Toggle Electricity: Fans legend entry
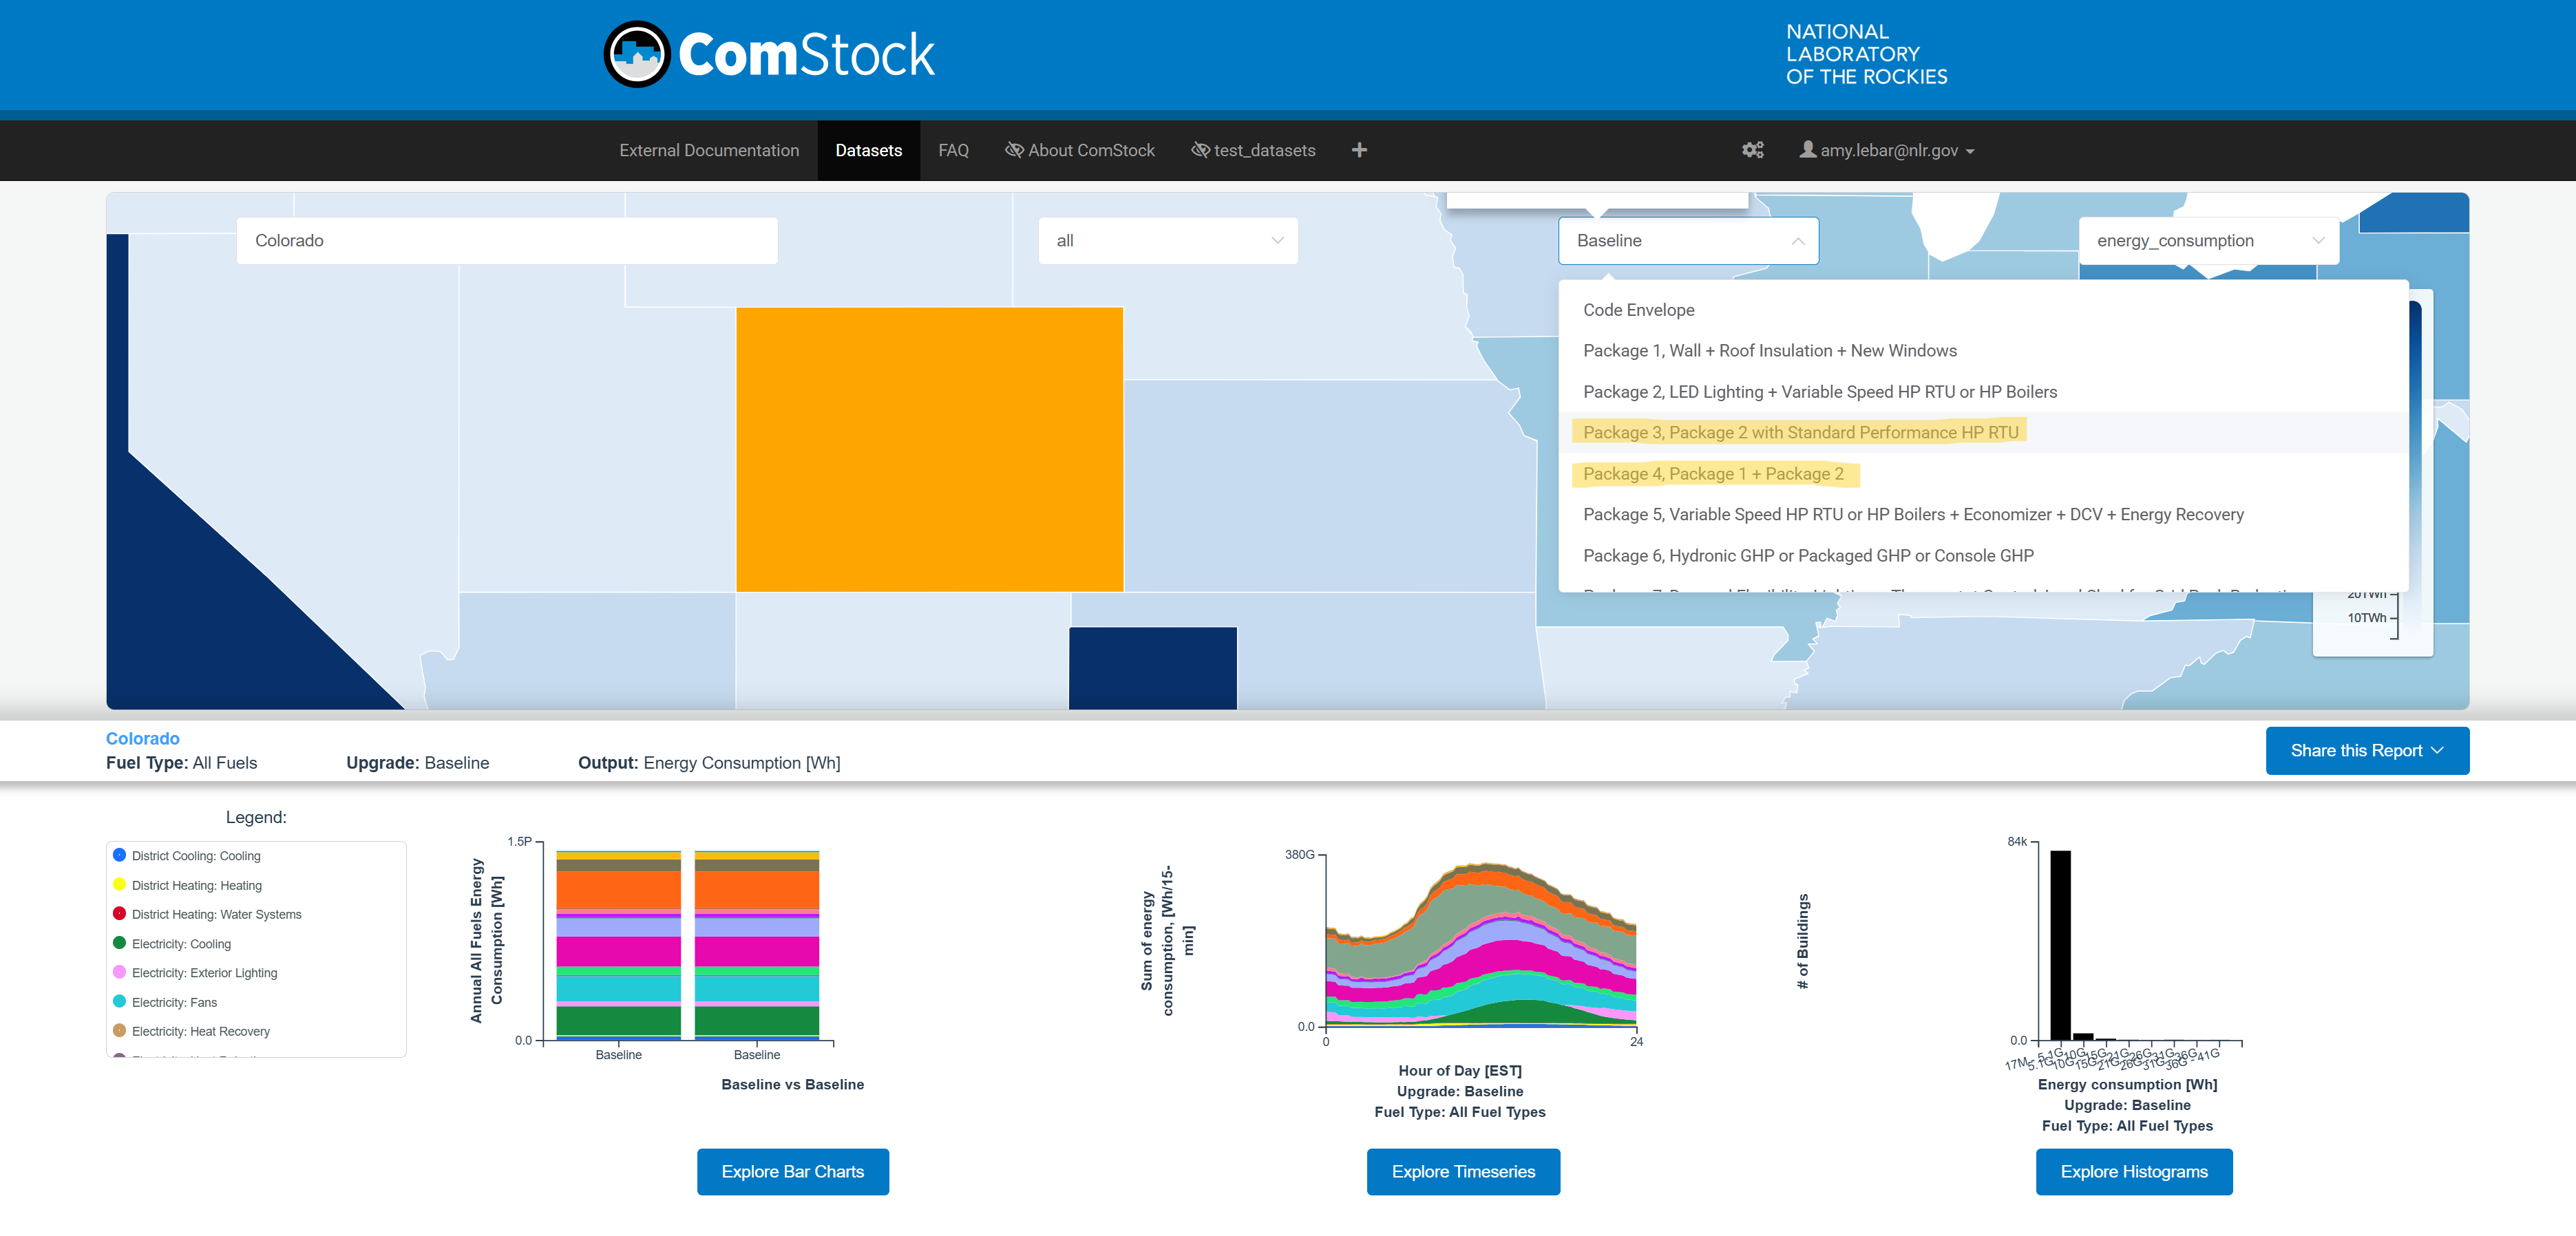 (x=174, y=1002)
